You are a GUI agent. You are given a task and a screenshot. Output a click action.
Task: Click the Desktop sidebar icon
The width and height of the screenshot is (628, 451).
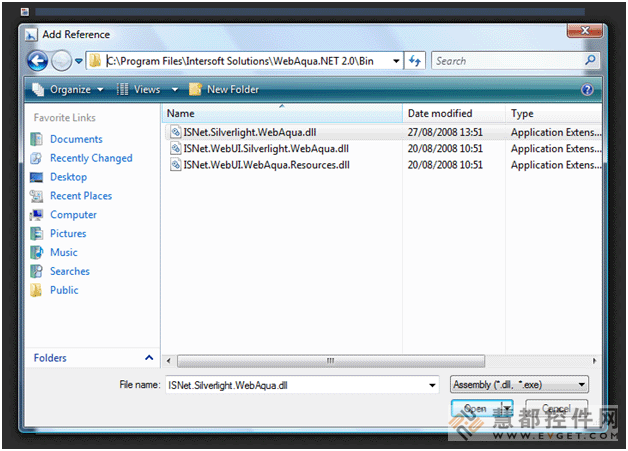36,177
